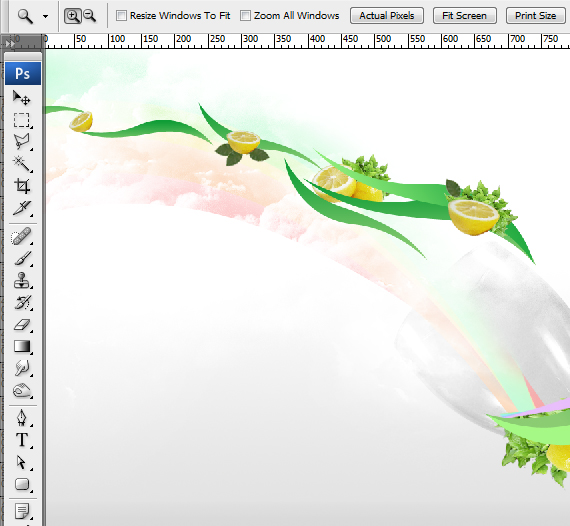Enable Resize Windows To Fit checkbox
Image resolution: width=570 pixels, height=526 pixels.
[121, 16]
